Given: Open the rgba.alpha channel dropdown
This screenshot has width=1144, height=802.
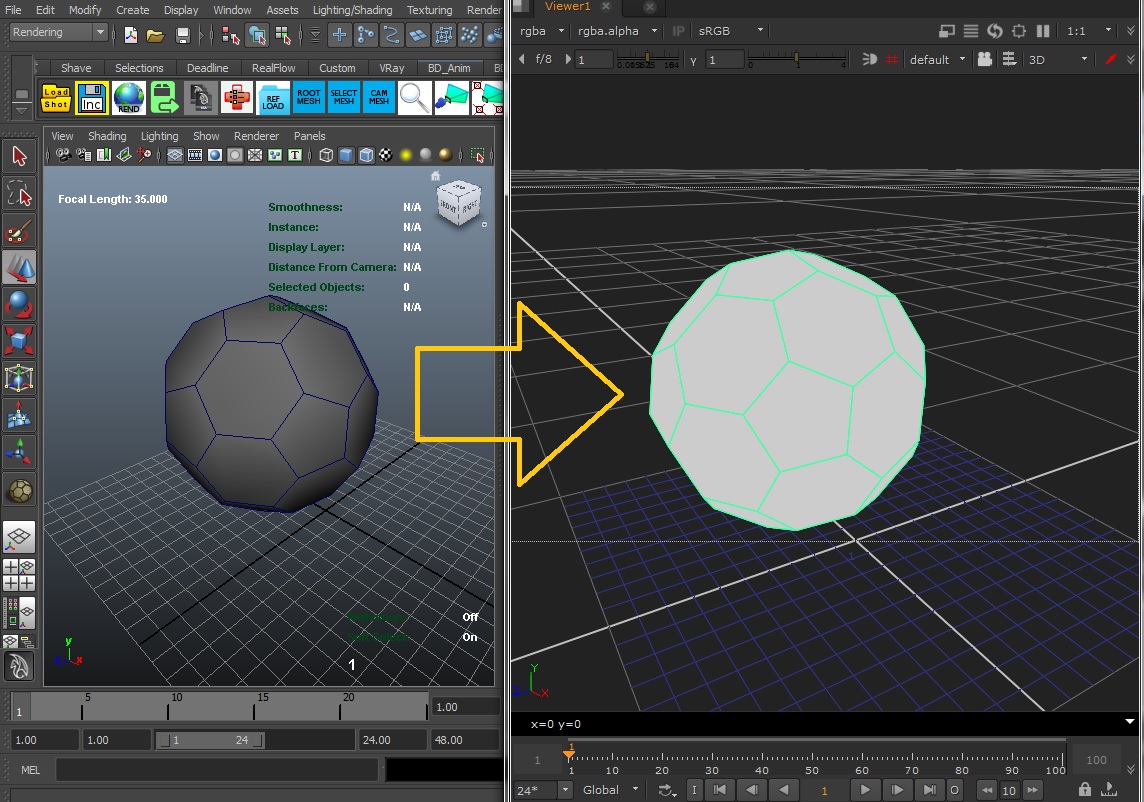Looking at the screenshot, I should click(617, 31).
